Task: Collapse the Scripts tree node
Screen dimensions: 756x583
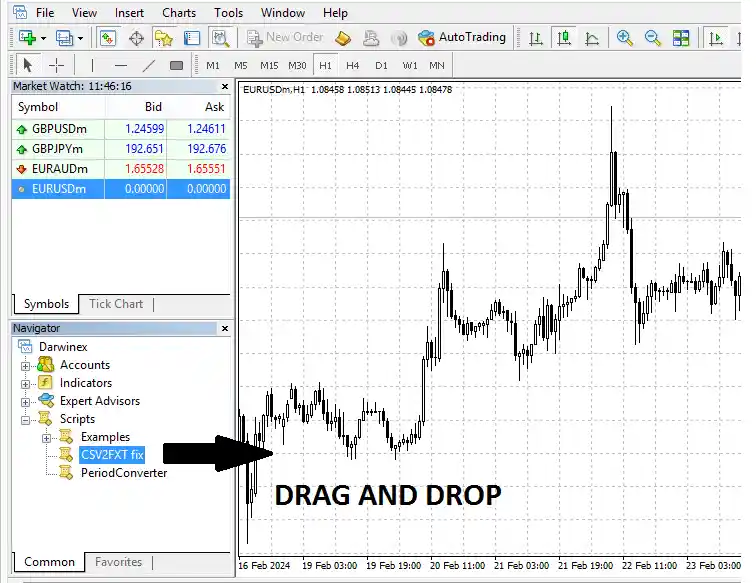Action: pyautogui.click(x=26, y=419)
